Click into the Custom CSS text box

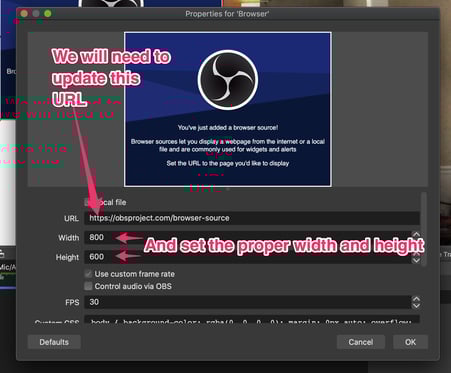[x=252, y=319]
